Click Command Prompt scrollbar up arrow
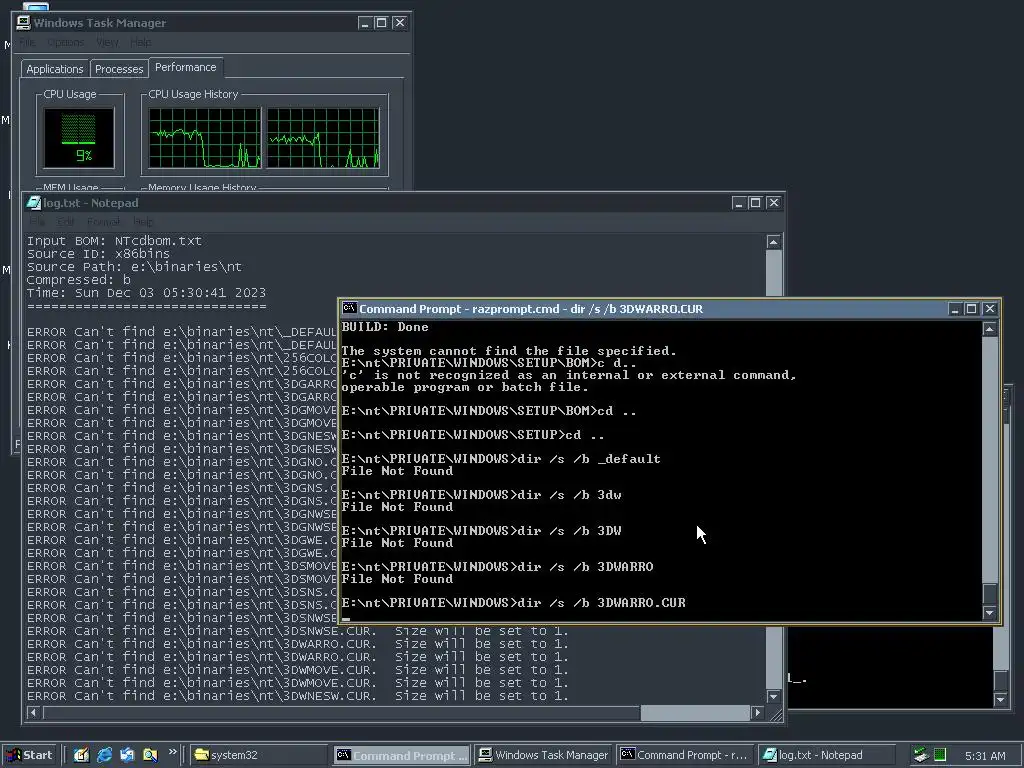1024x768 pixels. point(990,328)
